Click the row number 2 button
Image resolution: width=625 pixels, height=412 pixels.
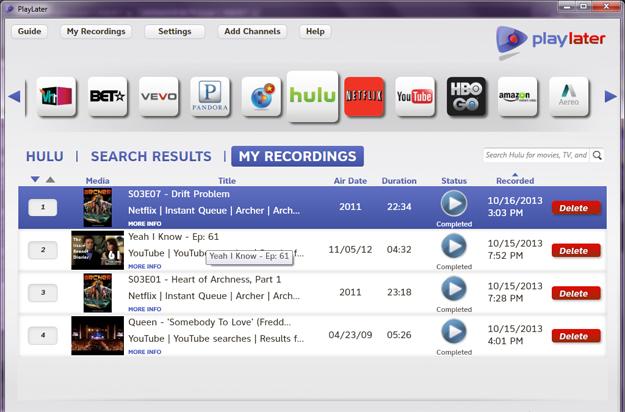(x=43, y=250)
